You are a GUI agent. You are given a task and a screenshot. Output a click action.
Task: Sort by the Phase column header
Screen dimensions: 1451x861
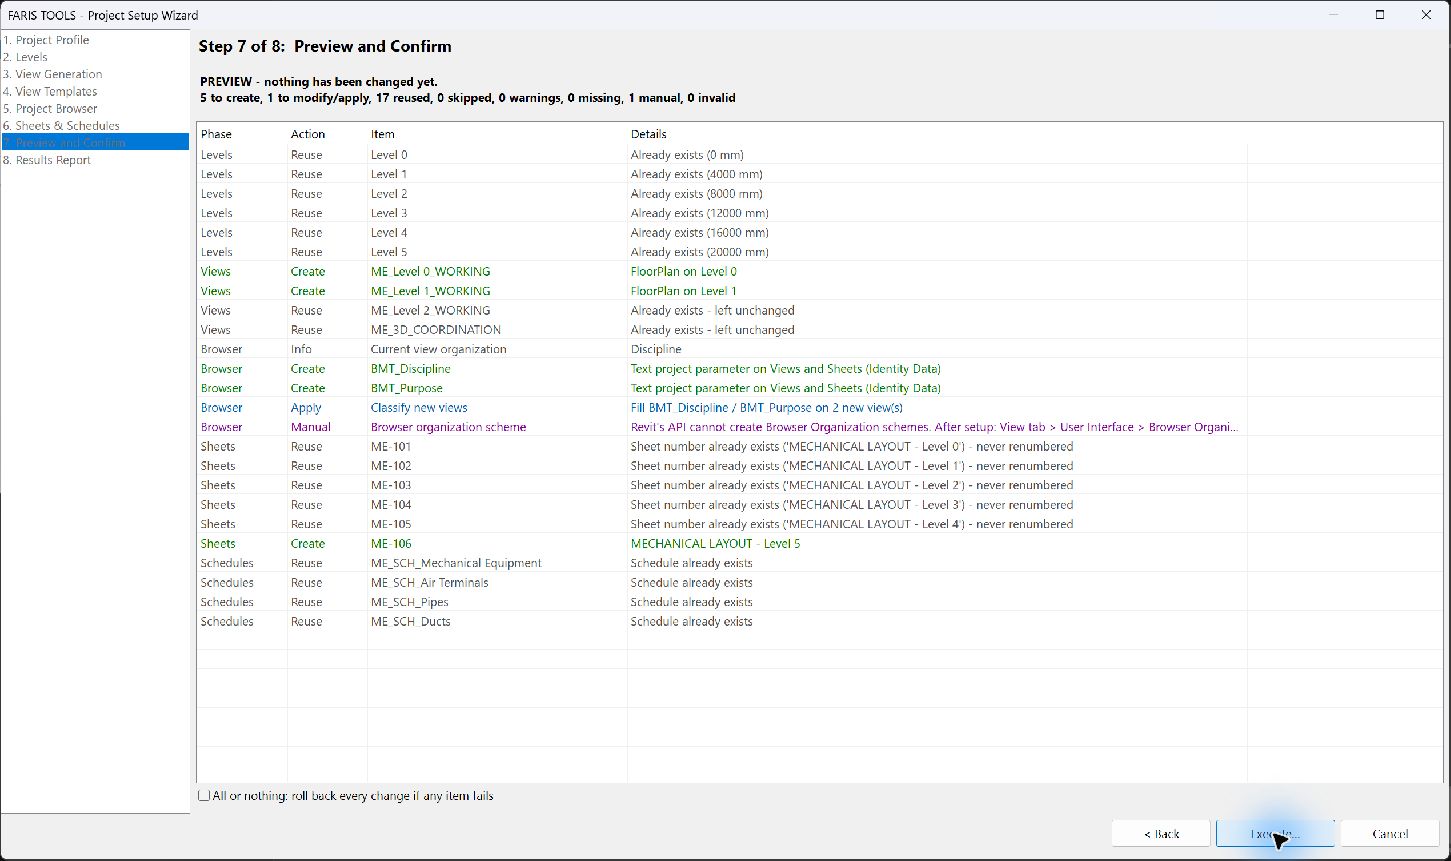pyautogui.click(x=216, y=134)
